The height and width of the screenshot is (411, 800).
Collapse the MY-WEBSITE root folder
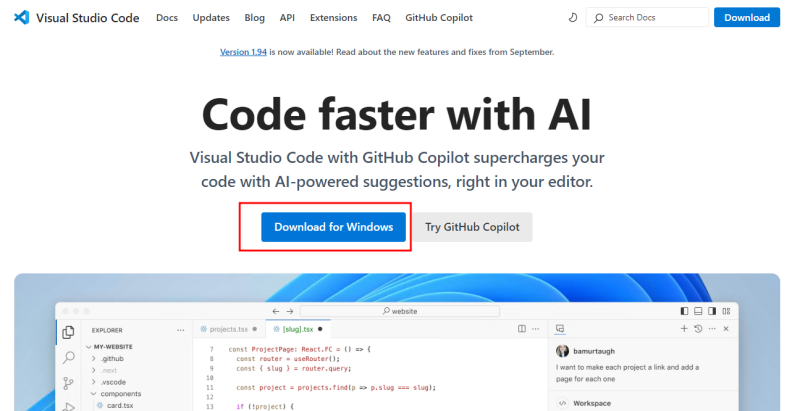89,347
